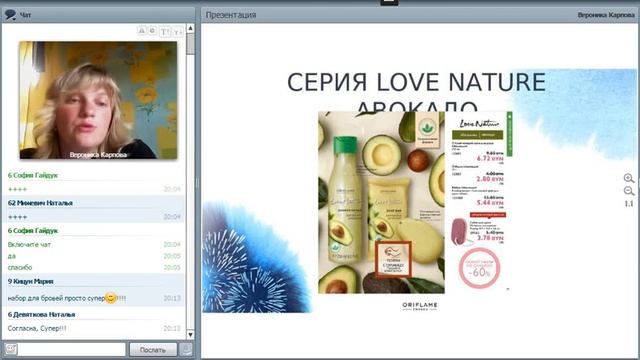Image resolution: width=640 pixels, height=360 pixels.
Task: Click the avocado product catalog image on slide
Action: pos(381,202)
